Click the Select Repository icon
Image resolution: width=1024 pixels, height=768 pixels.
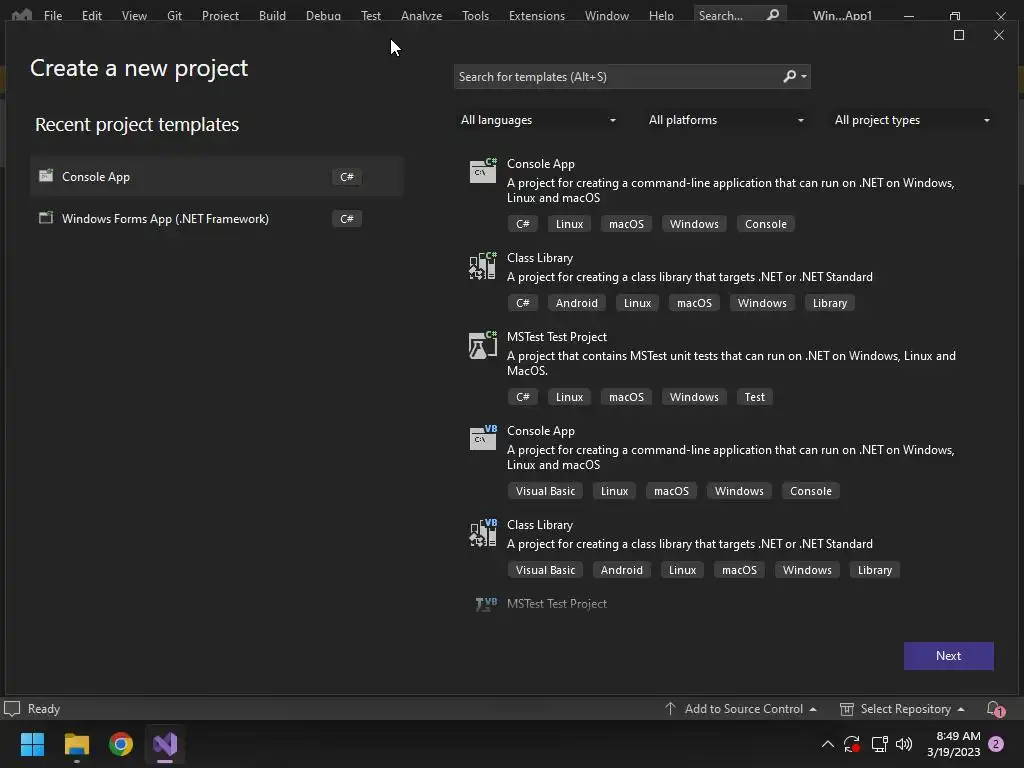846,709
